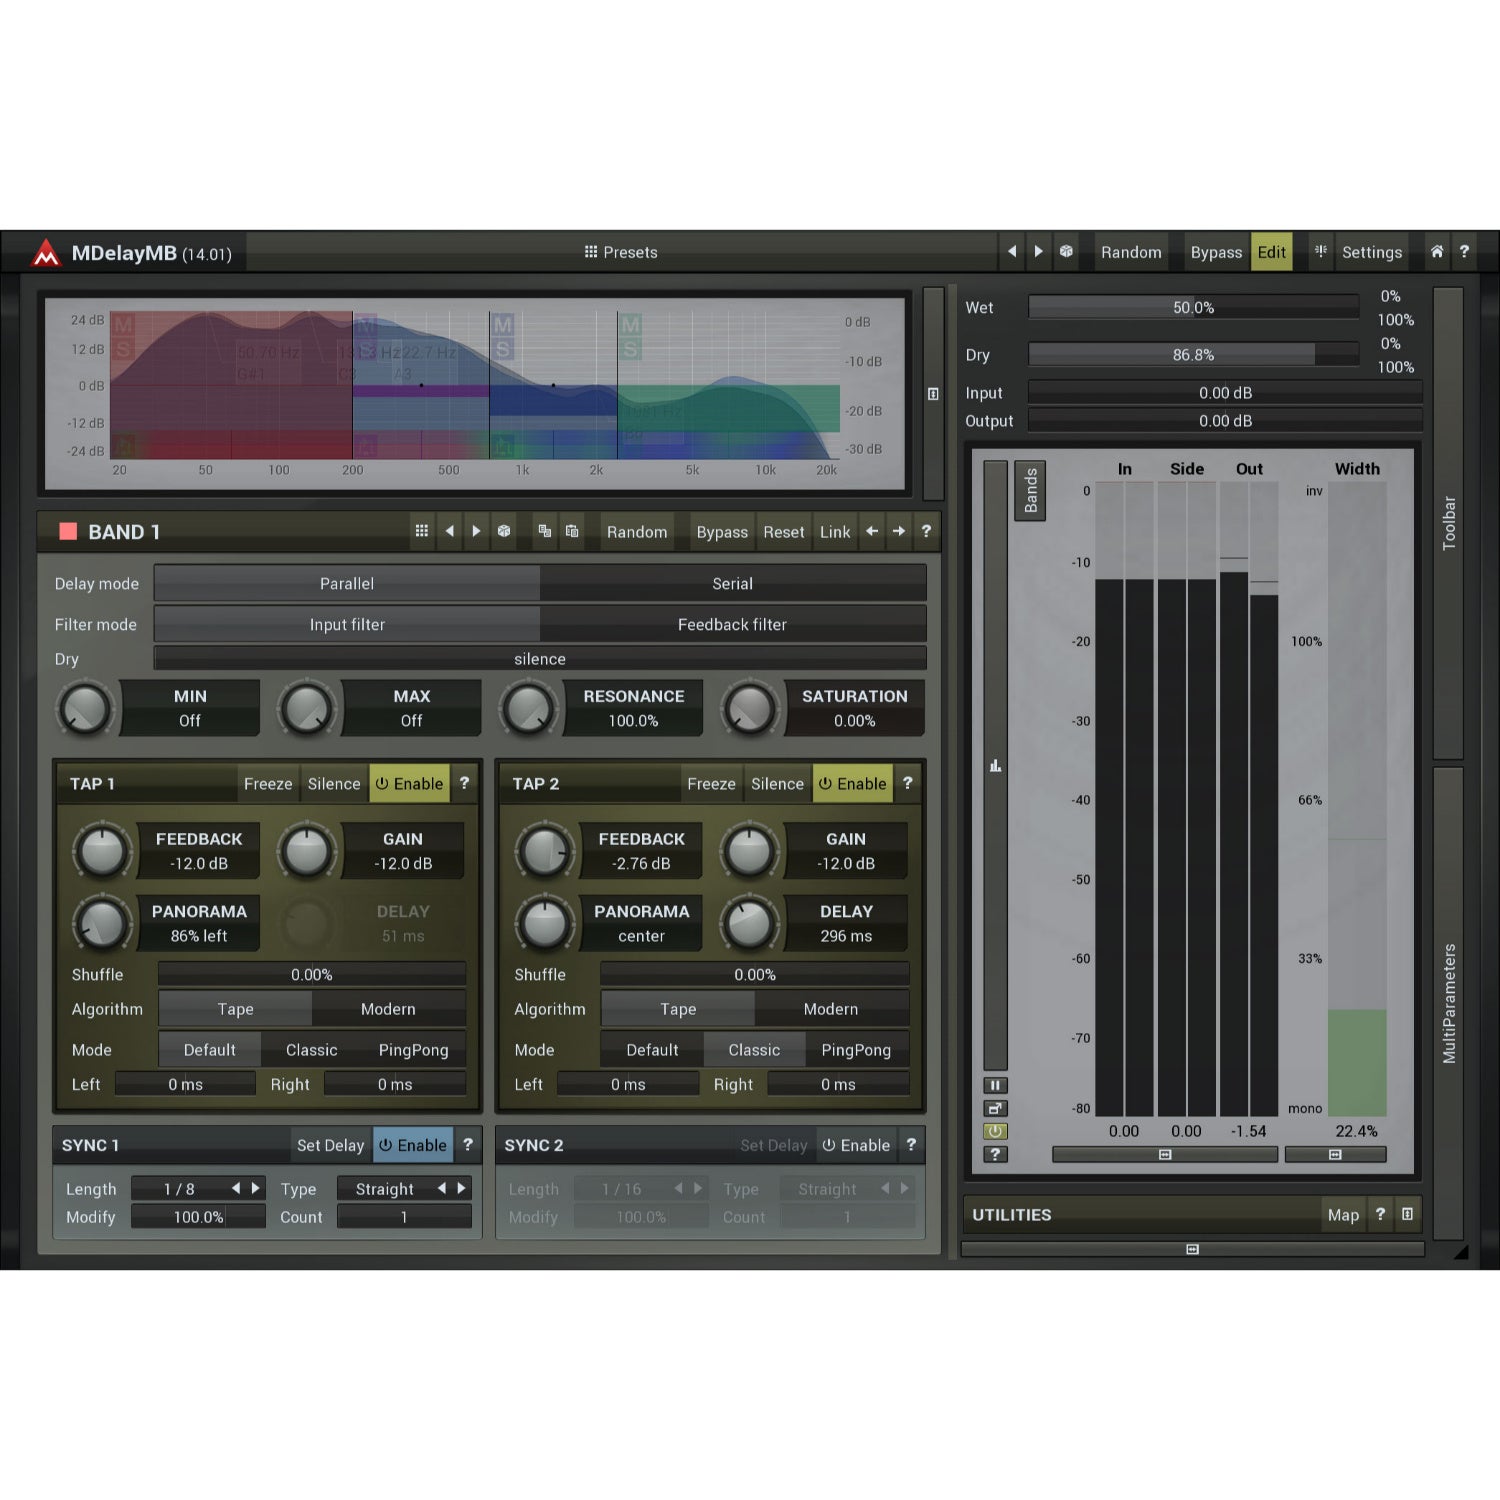
Task: Toggle Tap 1 Freeze
Action: [x=268, y=784]
